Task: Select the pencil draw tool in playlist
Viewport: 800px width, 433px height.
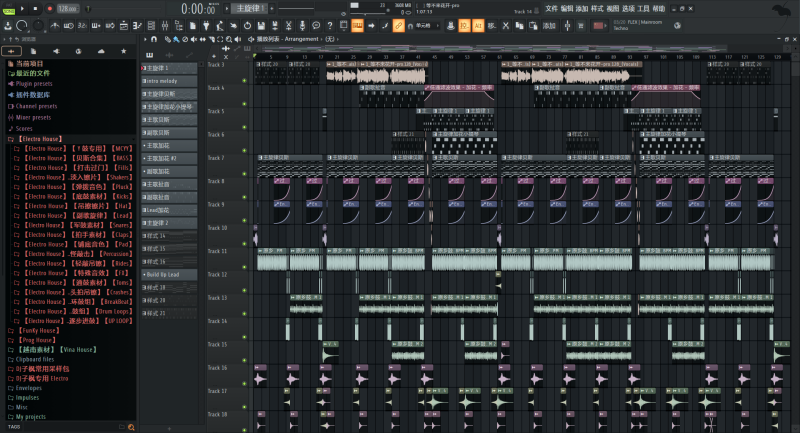Action: tap(167, 39)
